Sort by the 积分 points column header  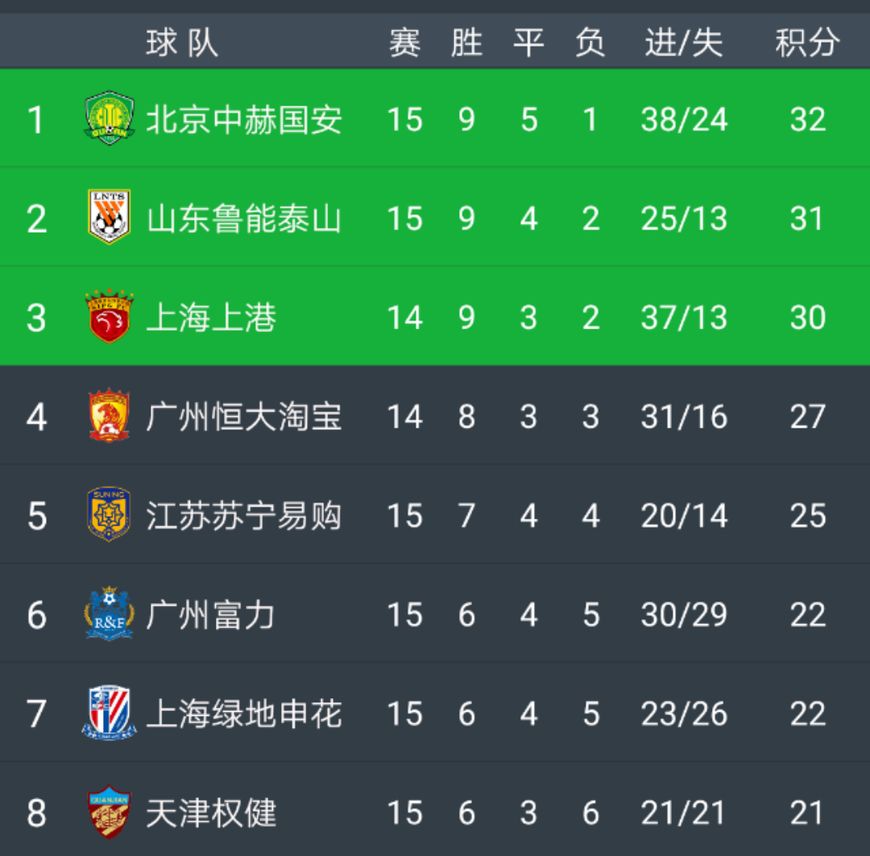click(807, 42)
